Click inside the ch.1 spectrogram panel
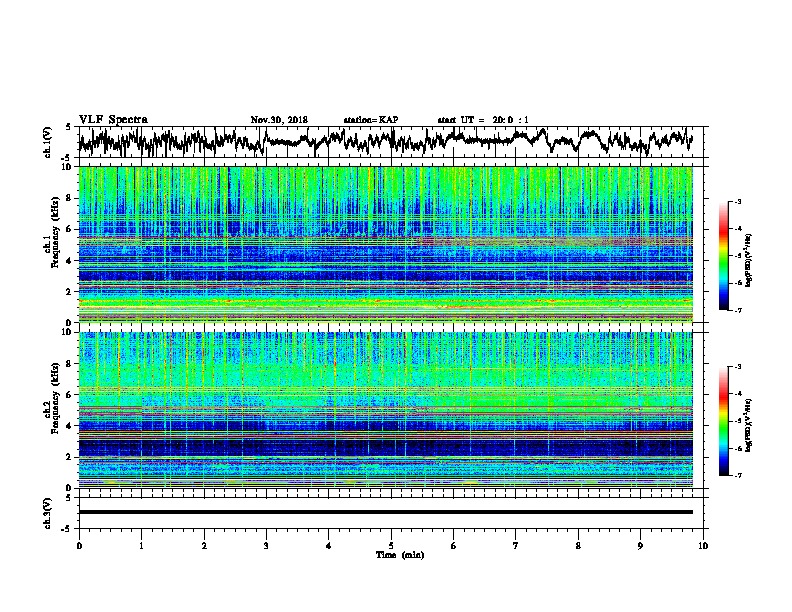The height and width of the screenshot is (612, 792). coord(385,244)
